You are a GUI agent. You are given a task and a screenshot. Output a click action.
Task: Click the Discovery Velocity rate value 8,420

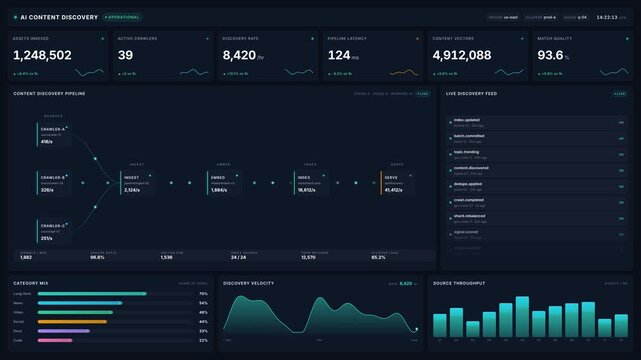406,284
